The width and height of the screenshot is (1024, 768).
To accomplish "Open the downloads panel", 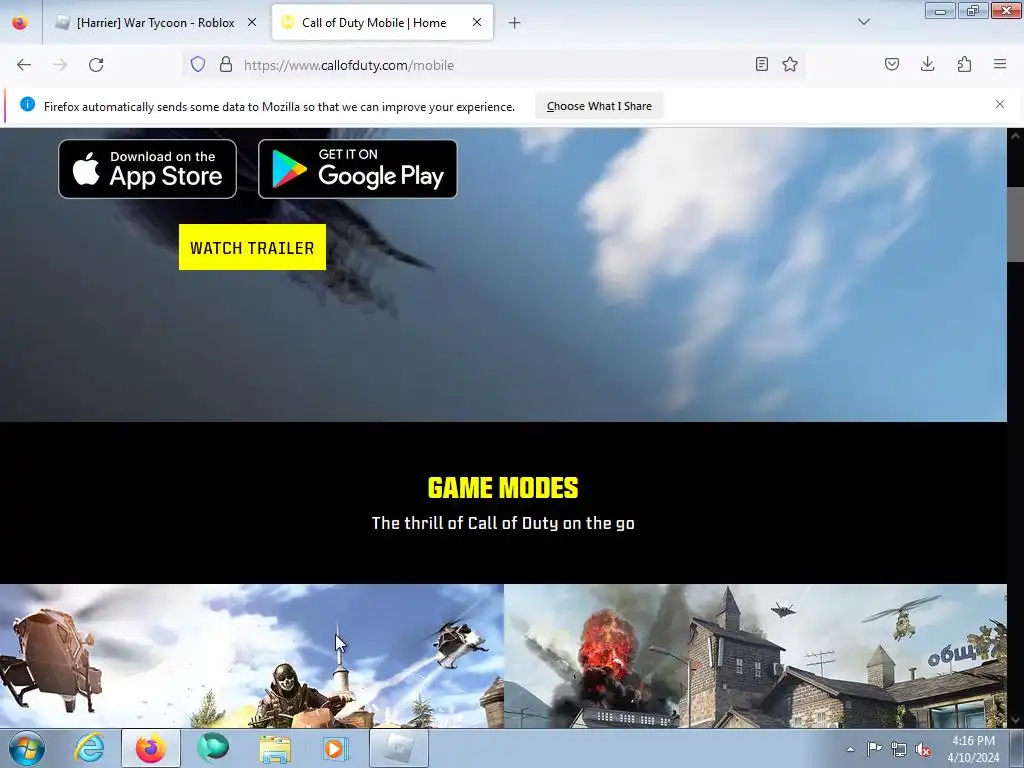I will pyautogui.click(x=927, y=64).
